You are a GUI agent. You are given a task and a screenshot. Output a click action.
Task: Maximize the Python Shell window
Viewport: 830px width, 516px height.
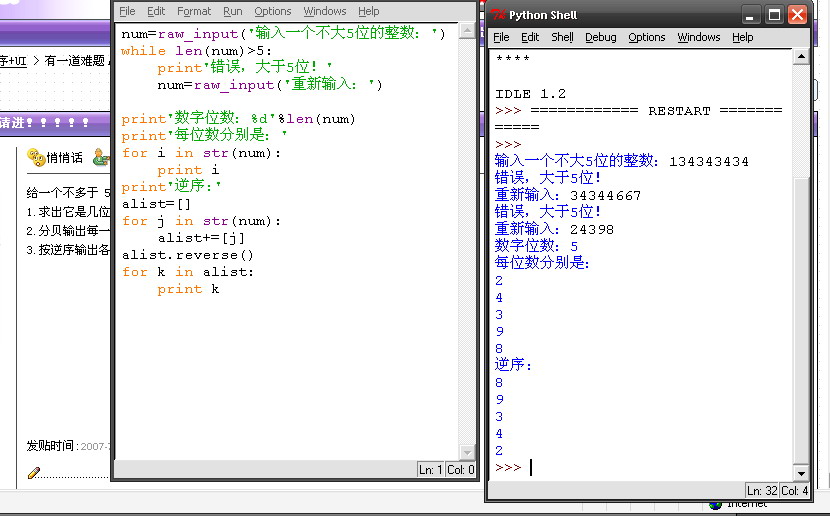774,15
